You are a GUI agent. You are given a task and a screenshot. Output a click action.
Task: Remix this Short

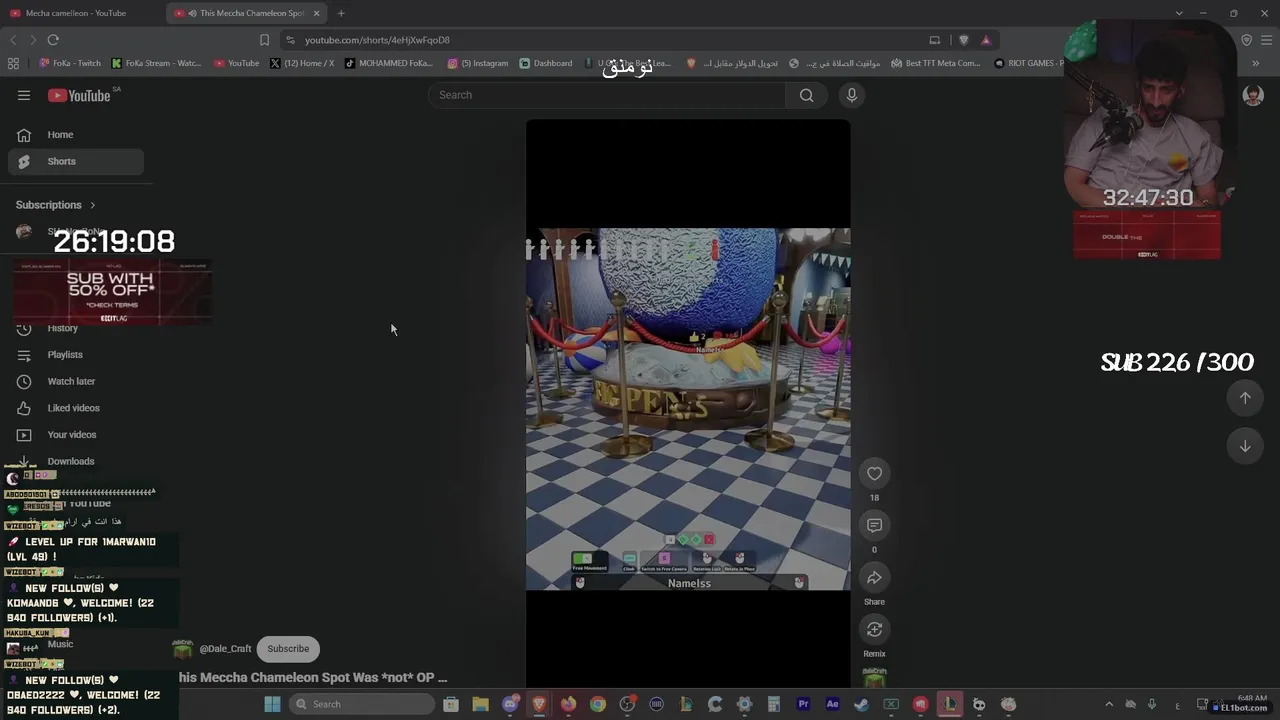pos(874,630)
